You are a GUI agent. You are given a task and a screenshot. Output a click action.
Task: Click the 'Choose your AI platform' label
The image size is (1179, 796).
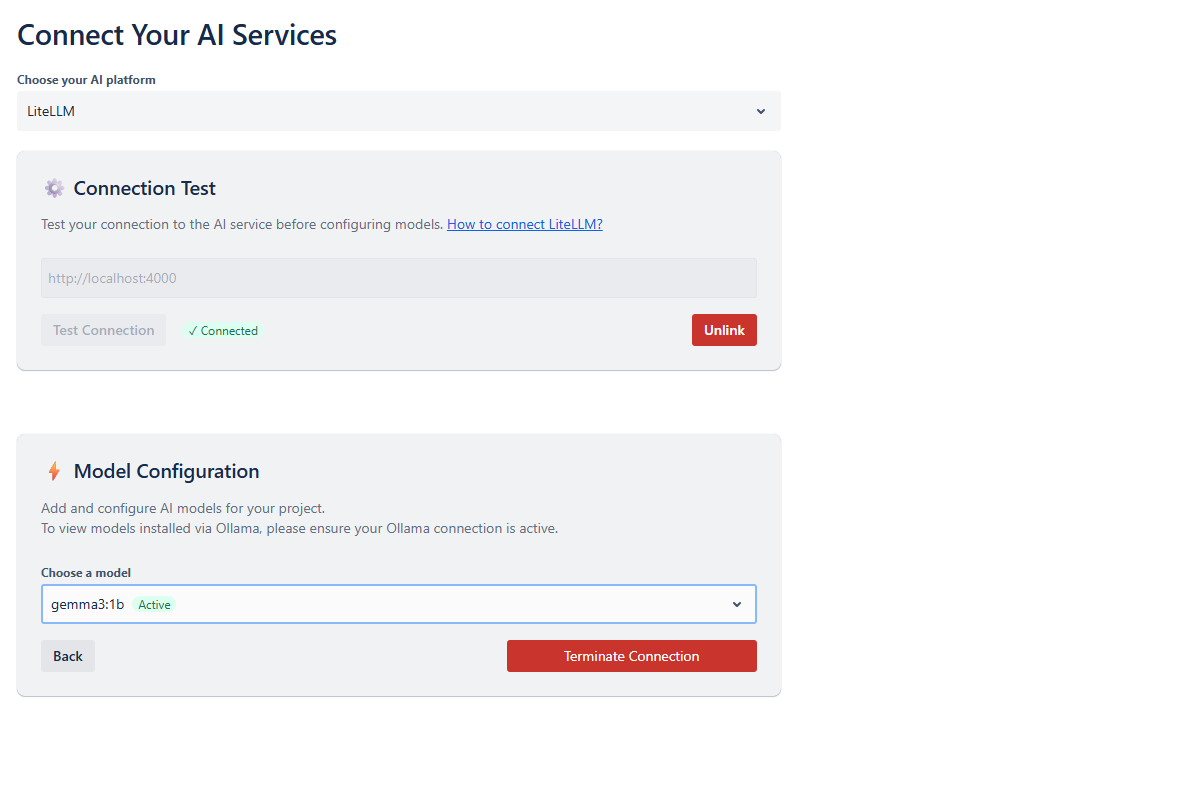coord(86,80)
